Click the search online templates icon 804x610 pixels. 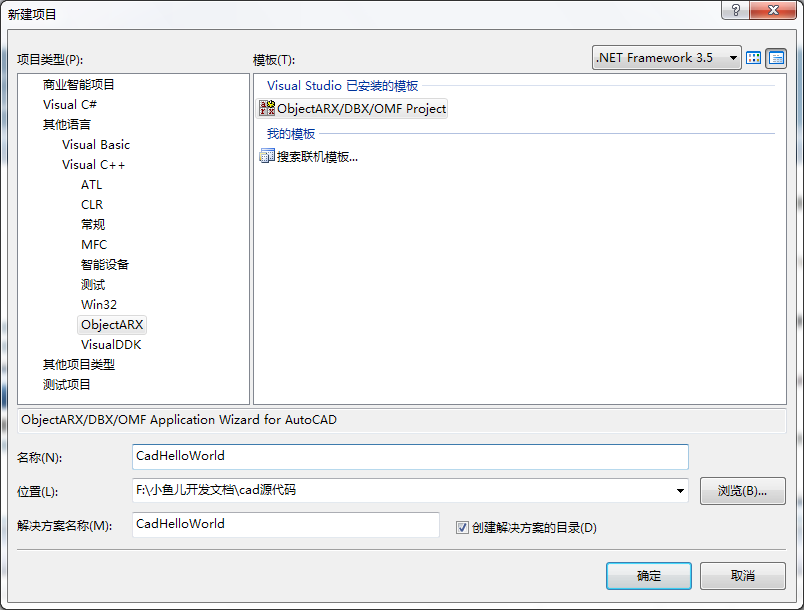tap(267, 156)
